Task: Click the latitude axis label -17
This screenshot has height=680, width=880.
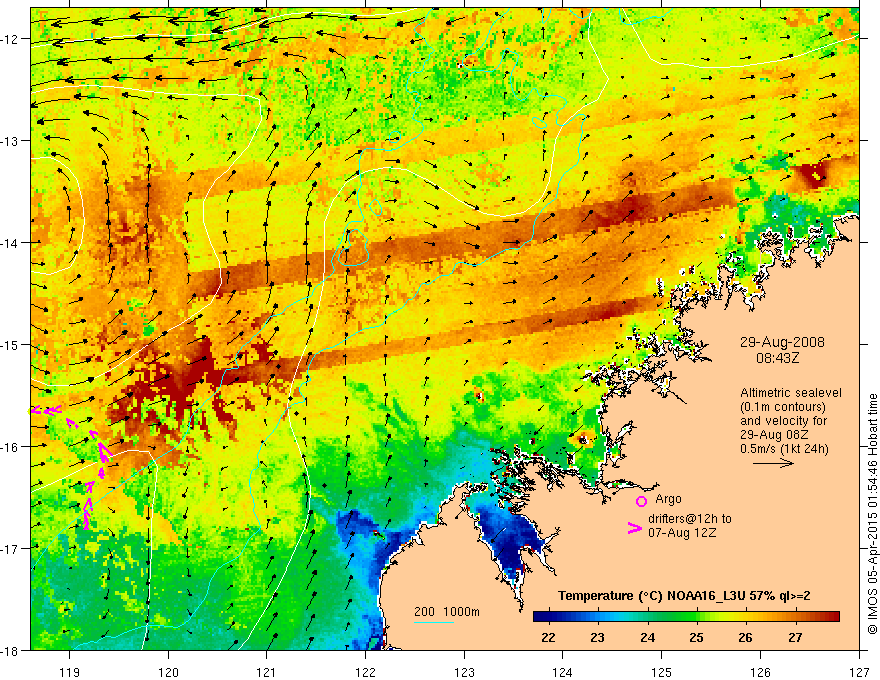Action: [x=11, y=549]
